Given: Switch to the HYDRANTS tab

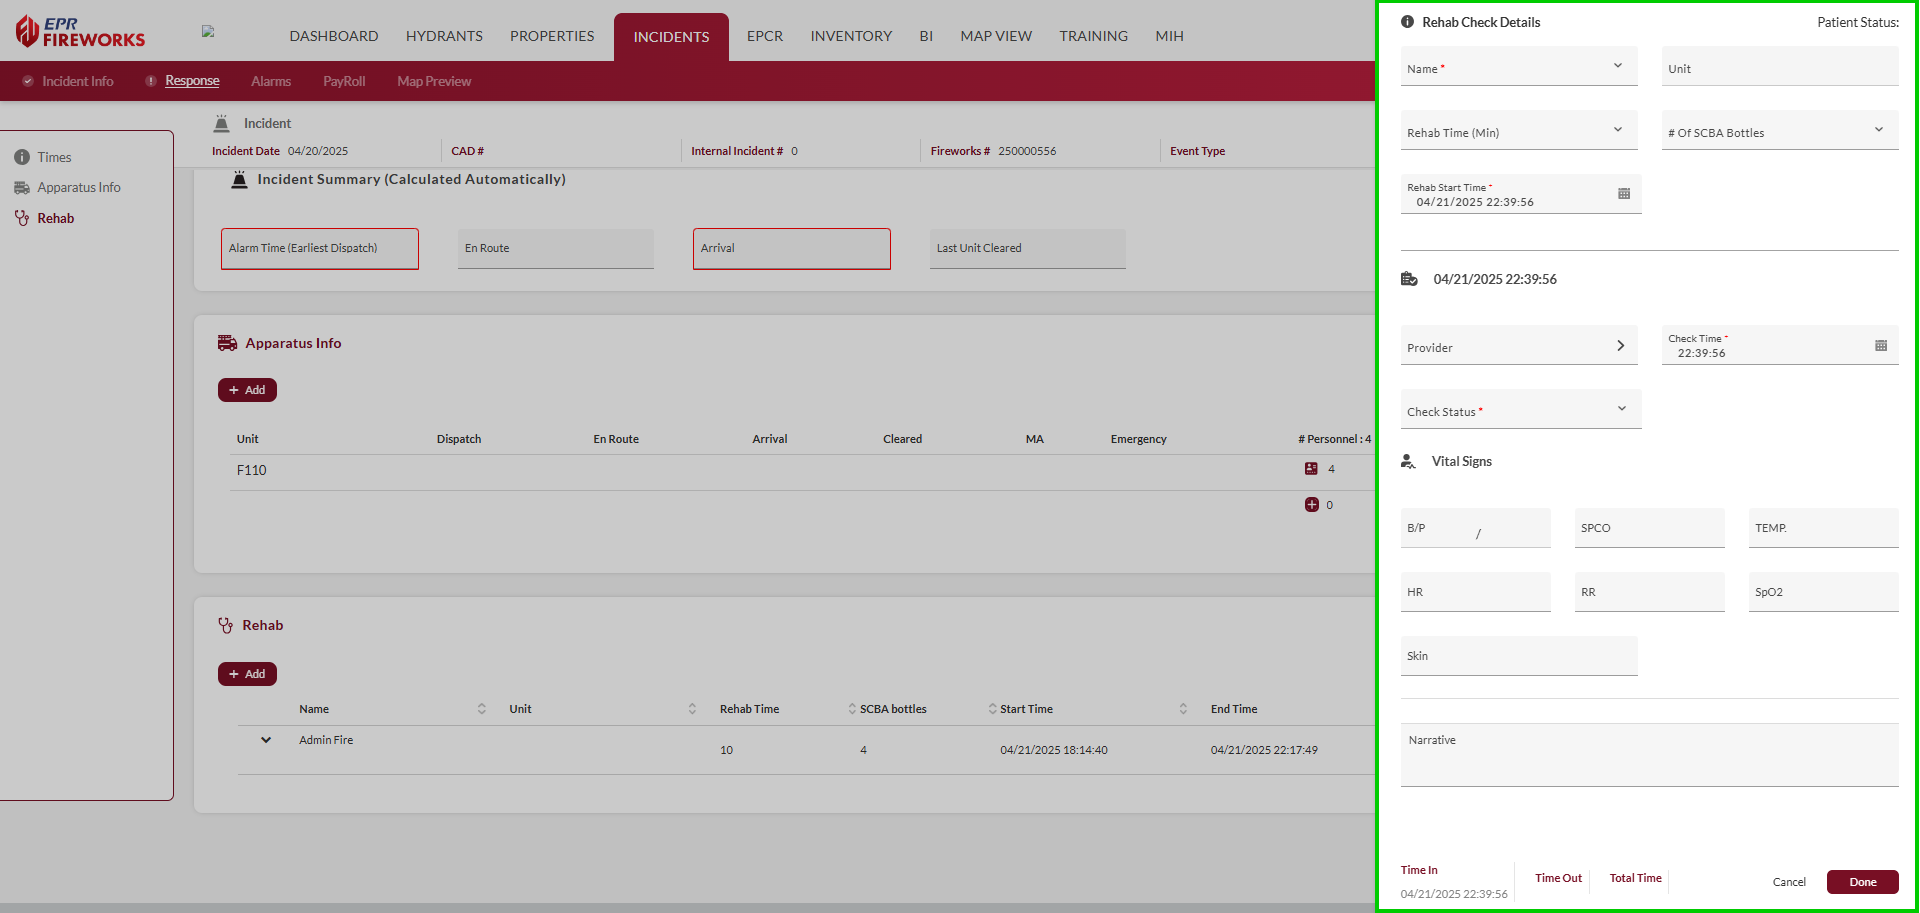Looking at the screenshot, I should tap(444, 36).
